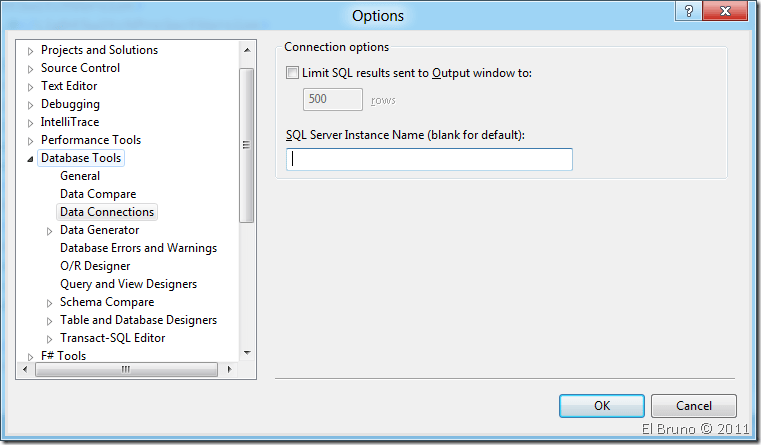Open Database Errors and Warnings settings
Screen dimensions: 761x445
click(x=138, y=248)
